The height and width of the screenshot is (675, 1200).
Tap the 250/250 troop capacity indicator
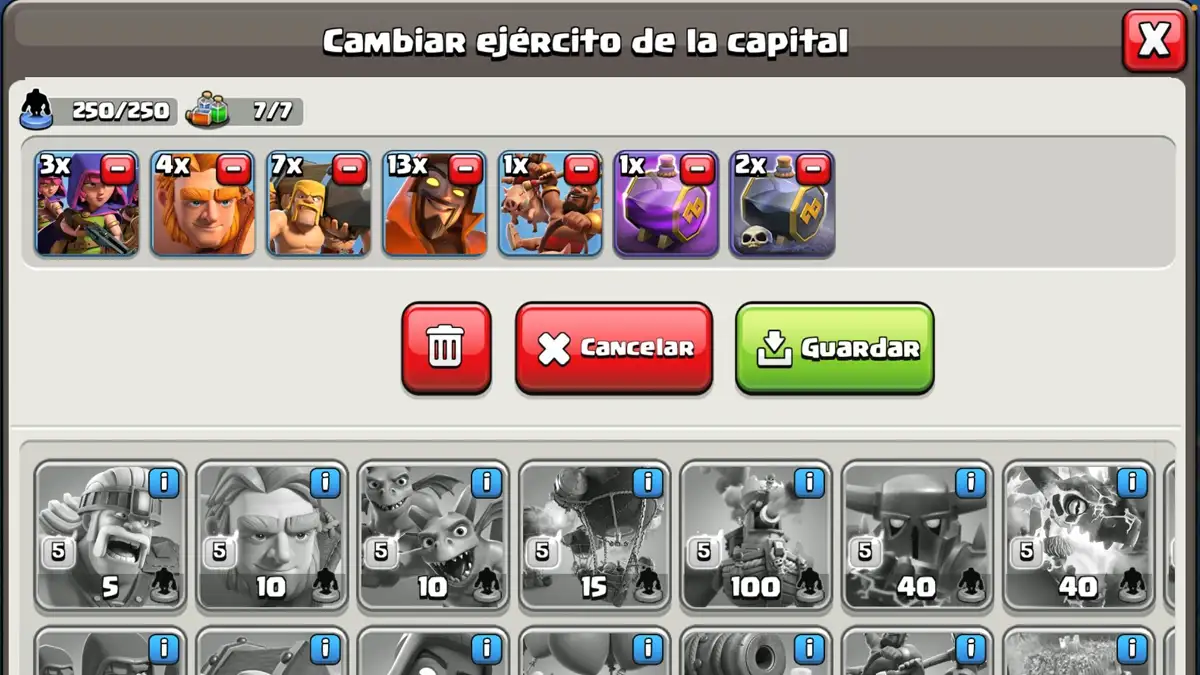pos(98,110)
